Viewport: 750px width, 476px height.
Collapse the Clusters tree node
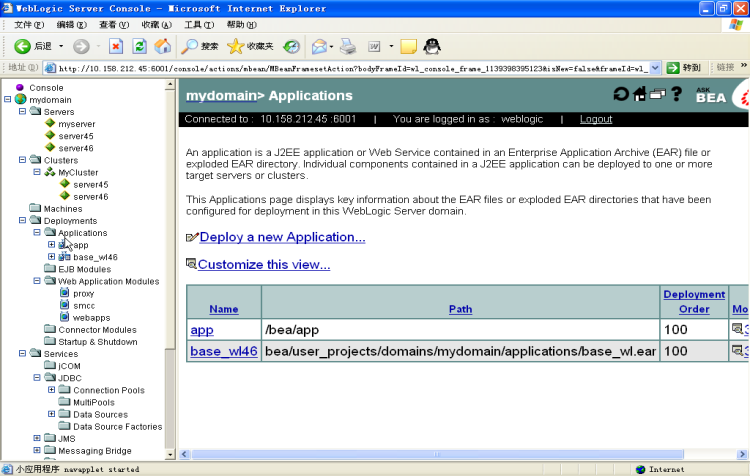click(22, 159)
